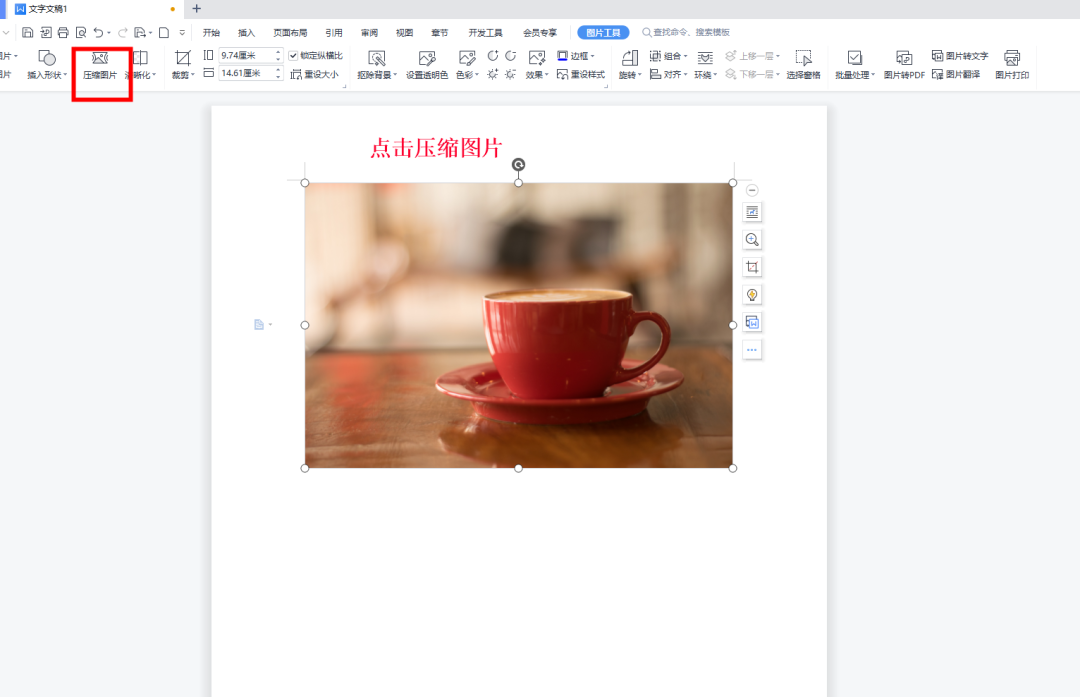The height and width of the screenshot is (697, 1080).
Task: Click the 图片转文字 button
Action: coord(960,56)
